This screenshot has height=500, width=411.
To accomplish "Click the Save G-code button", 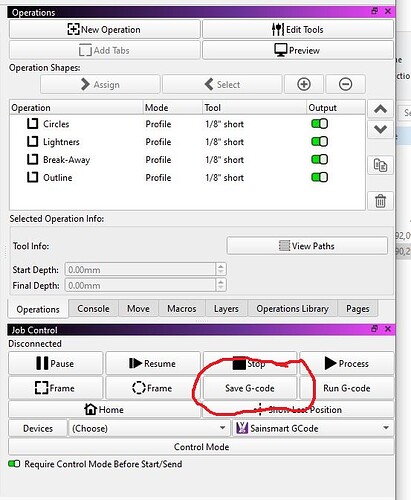I will (250, 388).
